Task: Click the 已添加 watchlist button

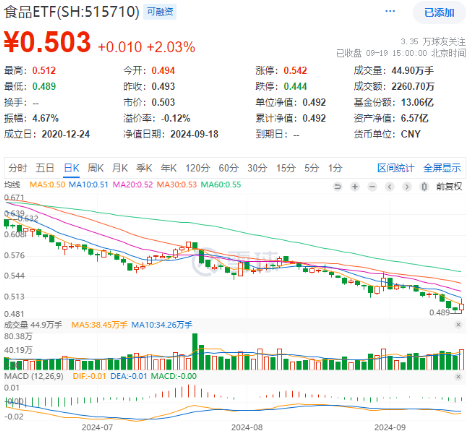Action: coord(439,13)
